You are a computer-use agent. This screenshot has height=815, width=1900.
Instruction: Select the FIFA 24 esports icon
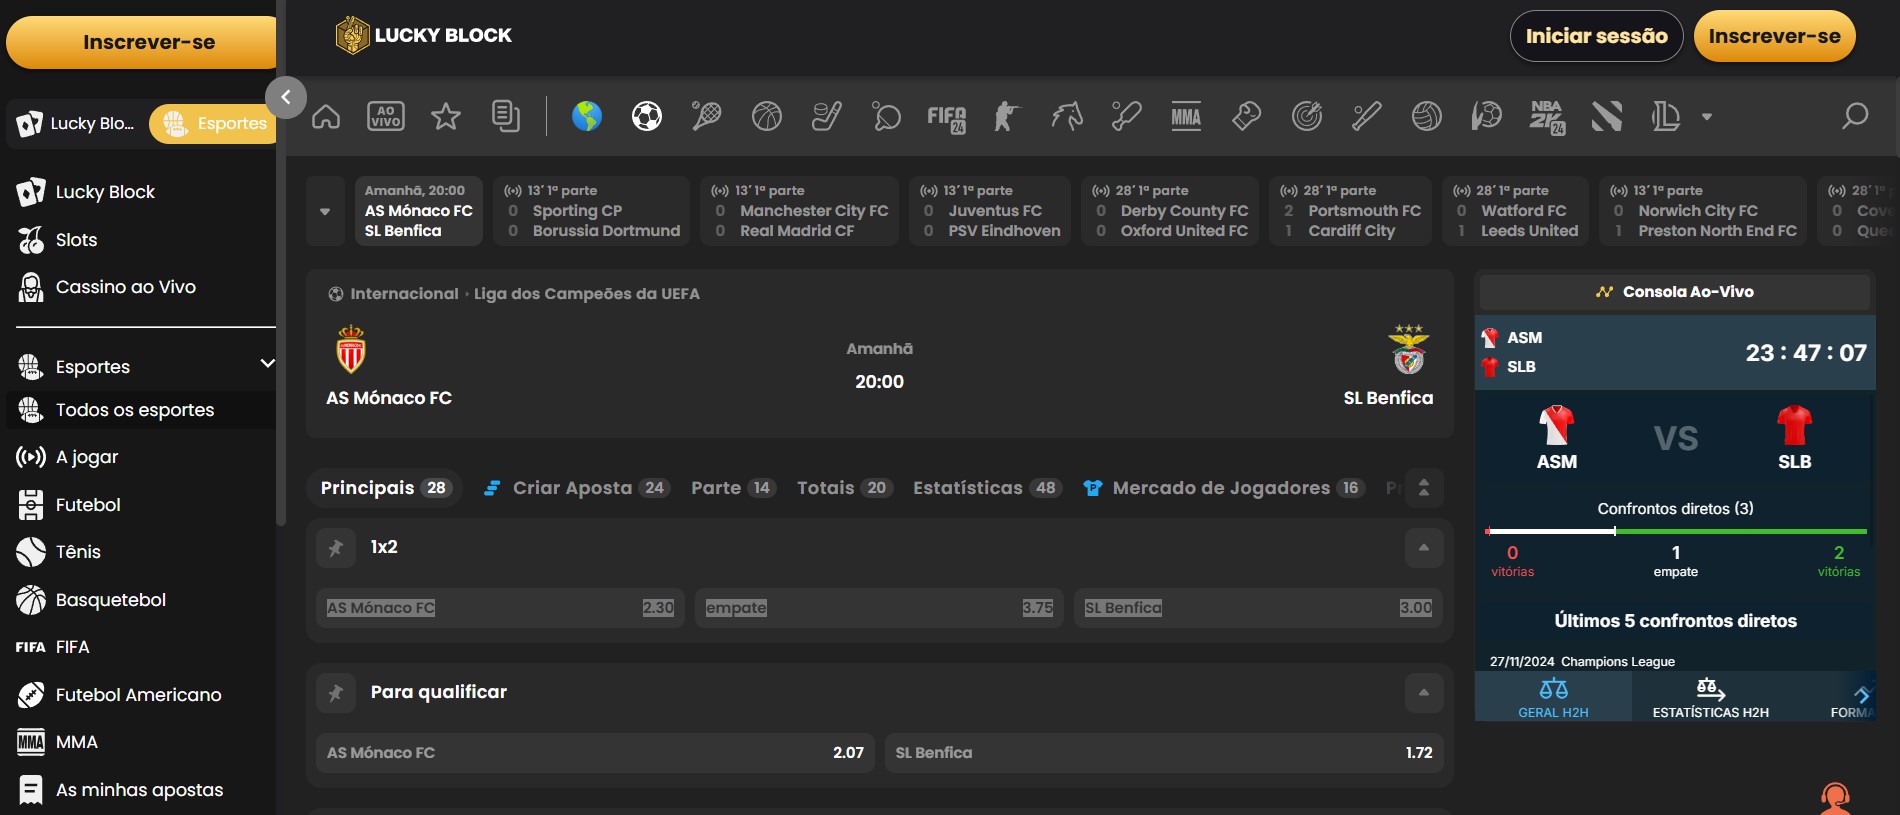tap(946, 118)
